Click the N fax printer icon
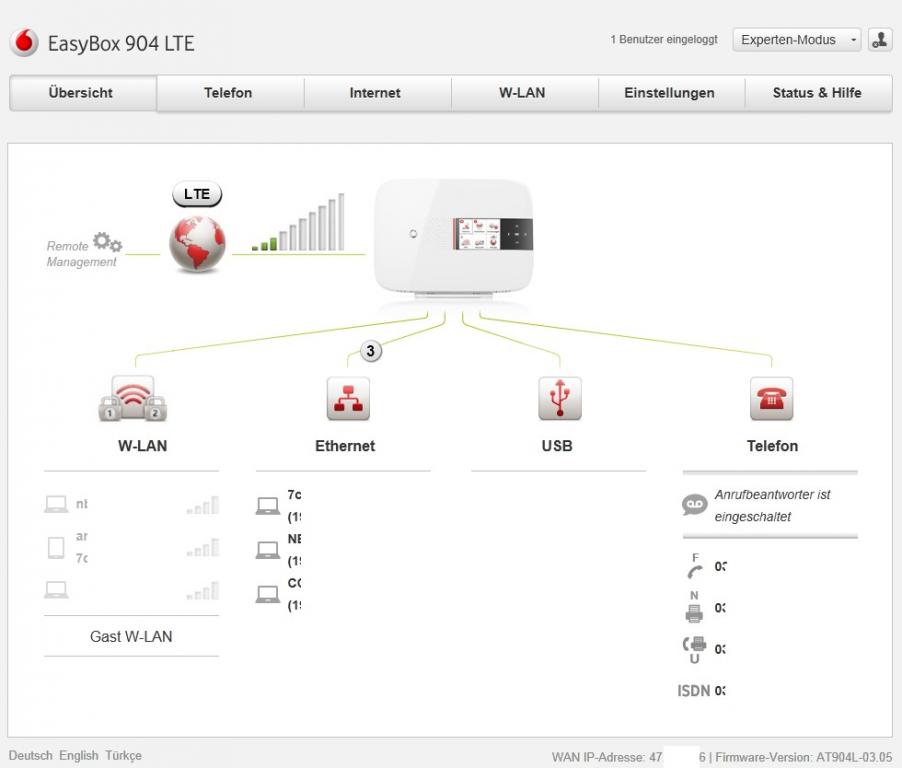This screenshot has height=768, width=902. [x=694, y=607]
